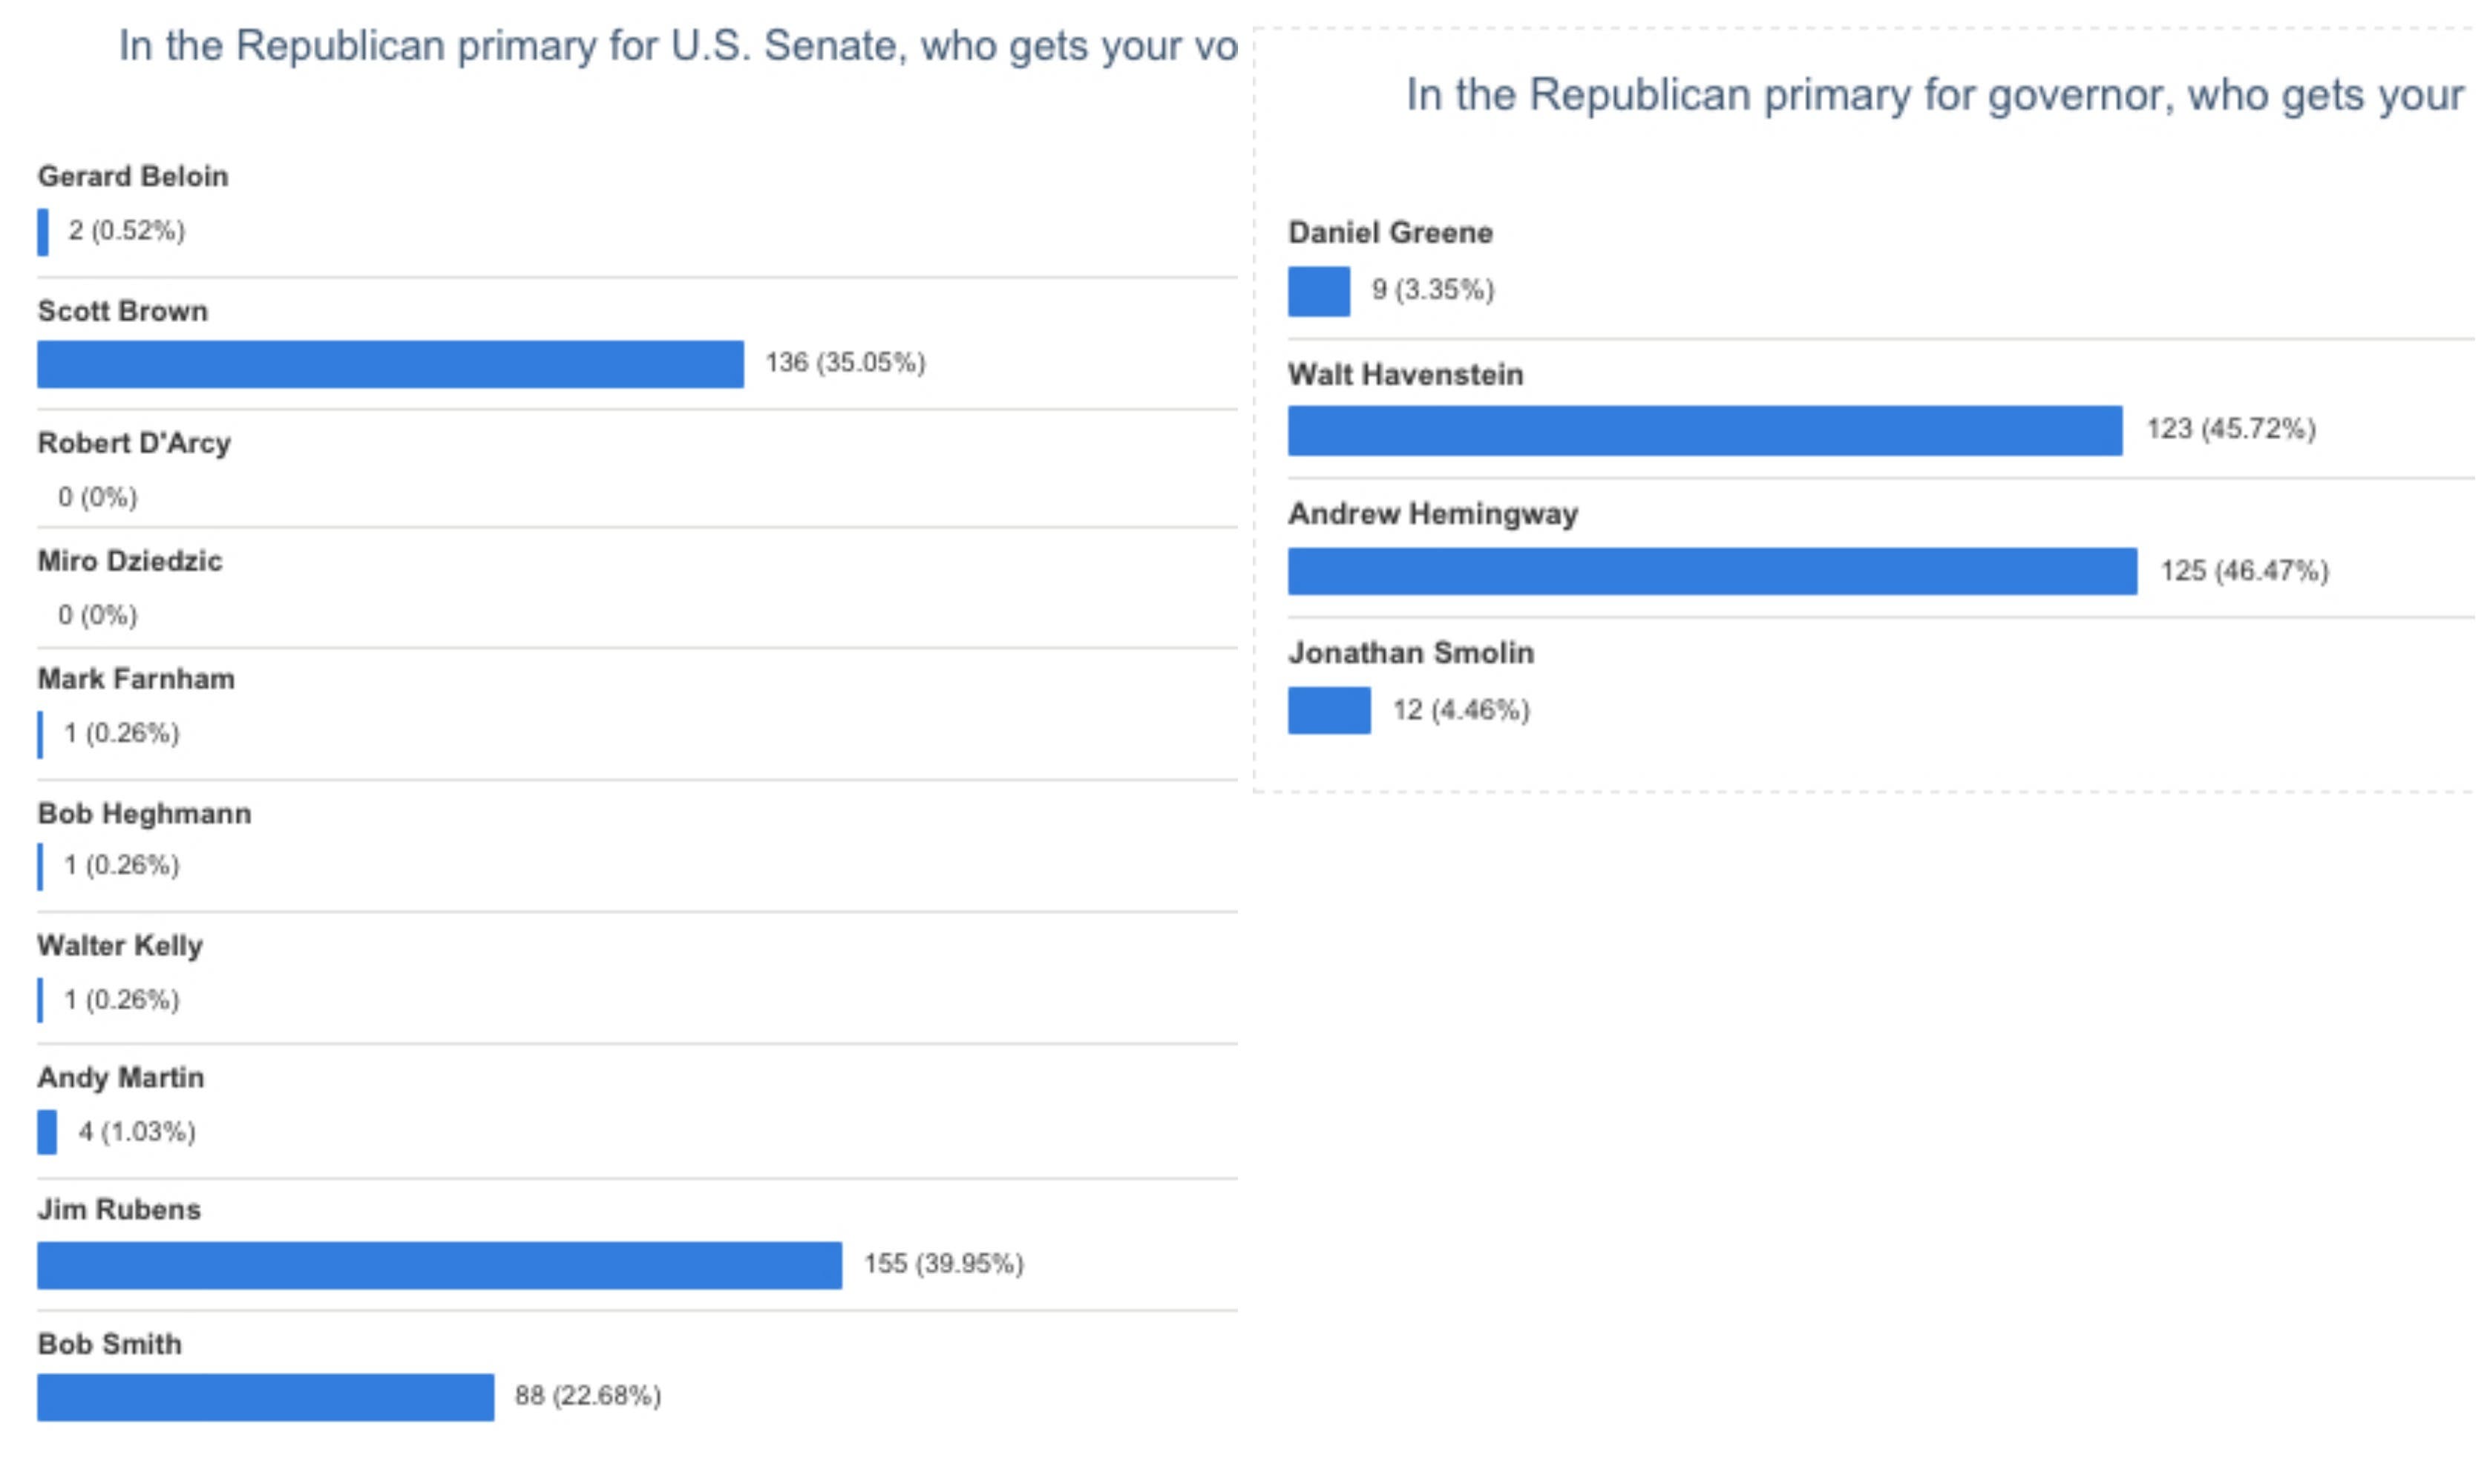Screen dimensions: 2490x1484
Task: Click the U.S. Senate primary question heading
Action: (678, 46)
